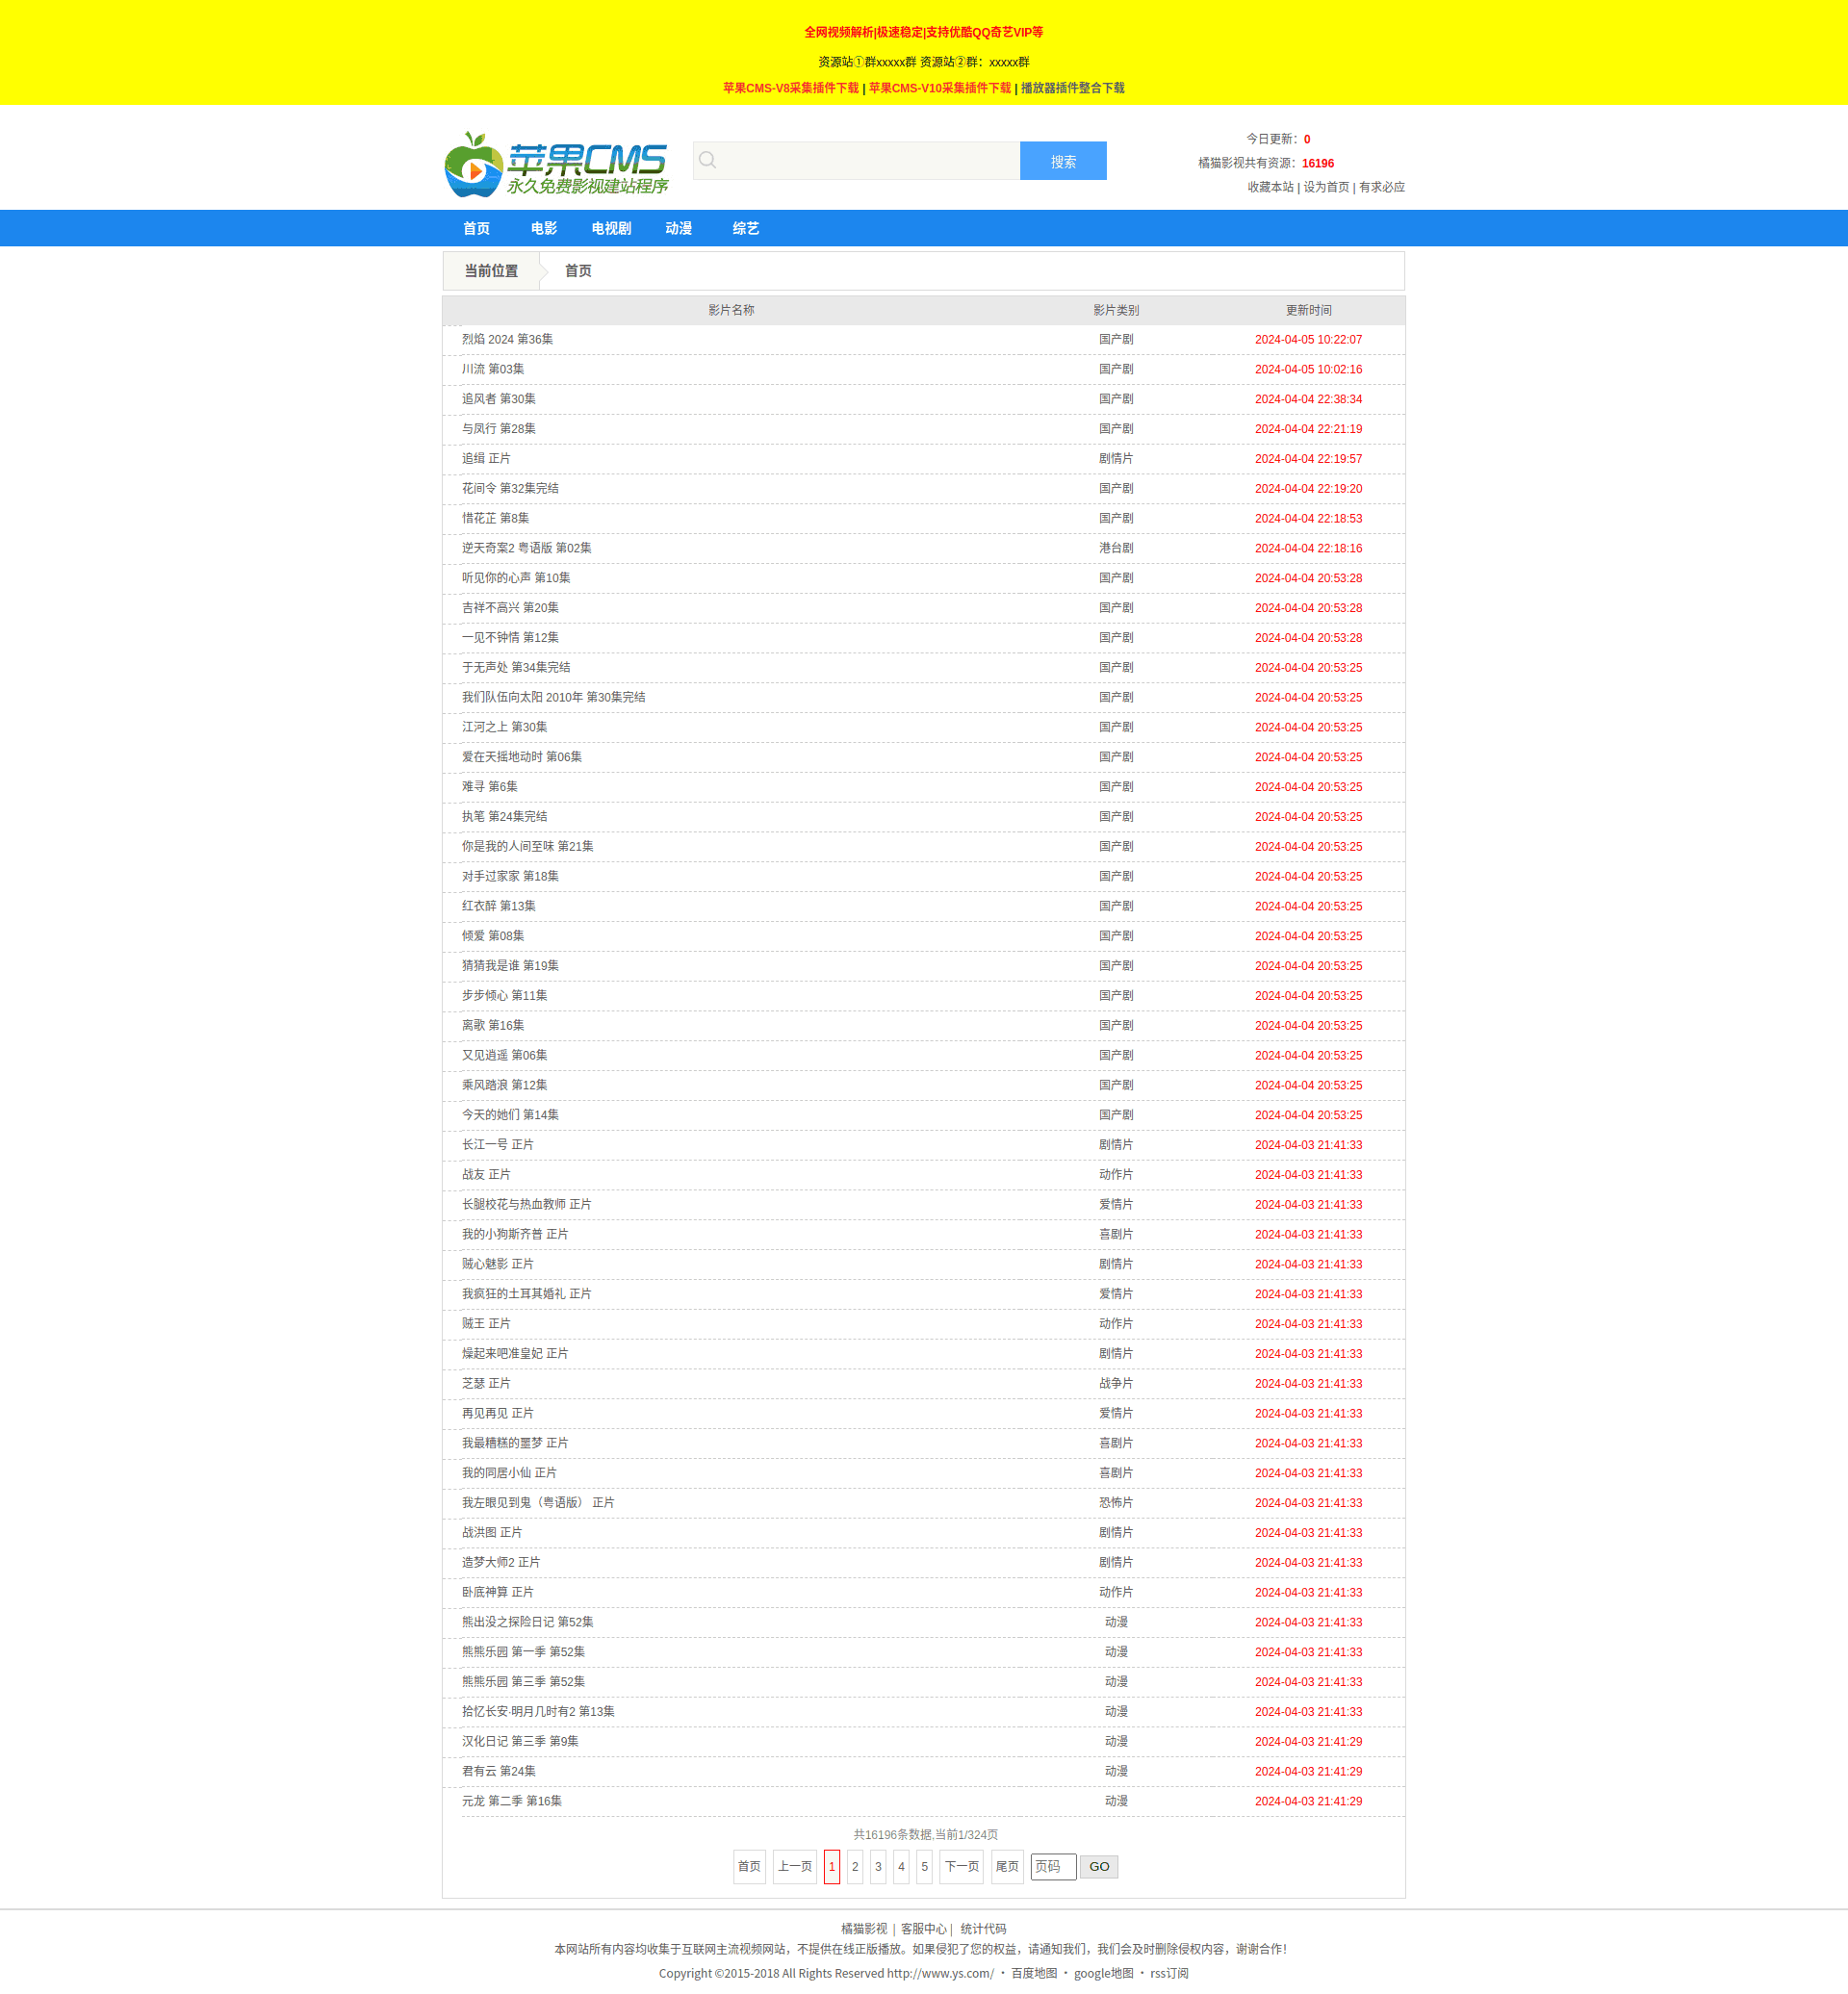1848x1994 pixels.
Task: Click 首页 in the breadcrumb bar
Action: pyautogui.click(x=578, y=271)
